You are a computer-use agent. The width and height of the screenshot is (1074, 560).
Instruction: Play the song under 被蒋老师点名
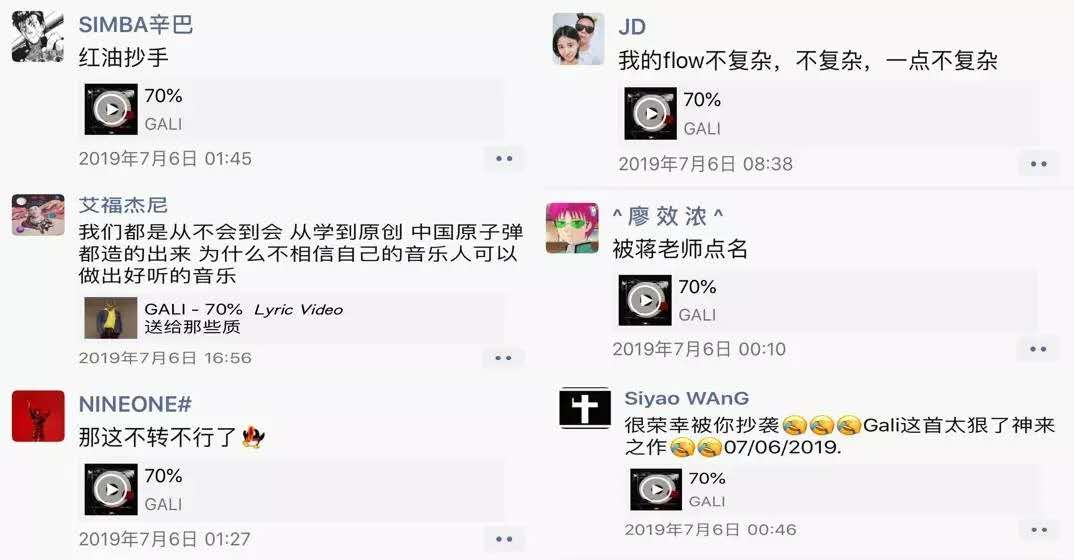click(x=645, y=300)
